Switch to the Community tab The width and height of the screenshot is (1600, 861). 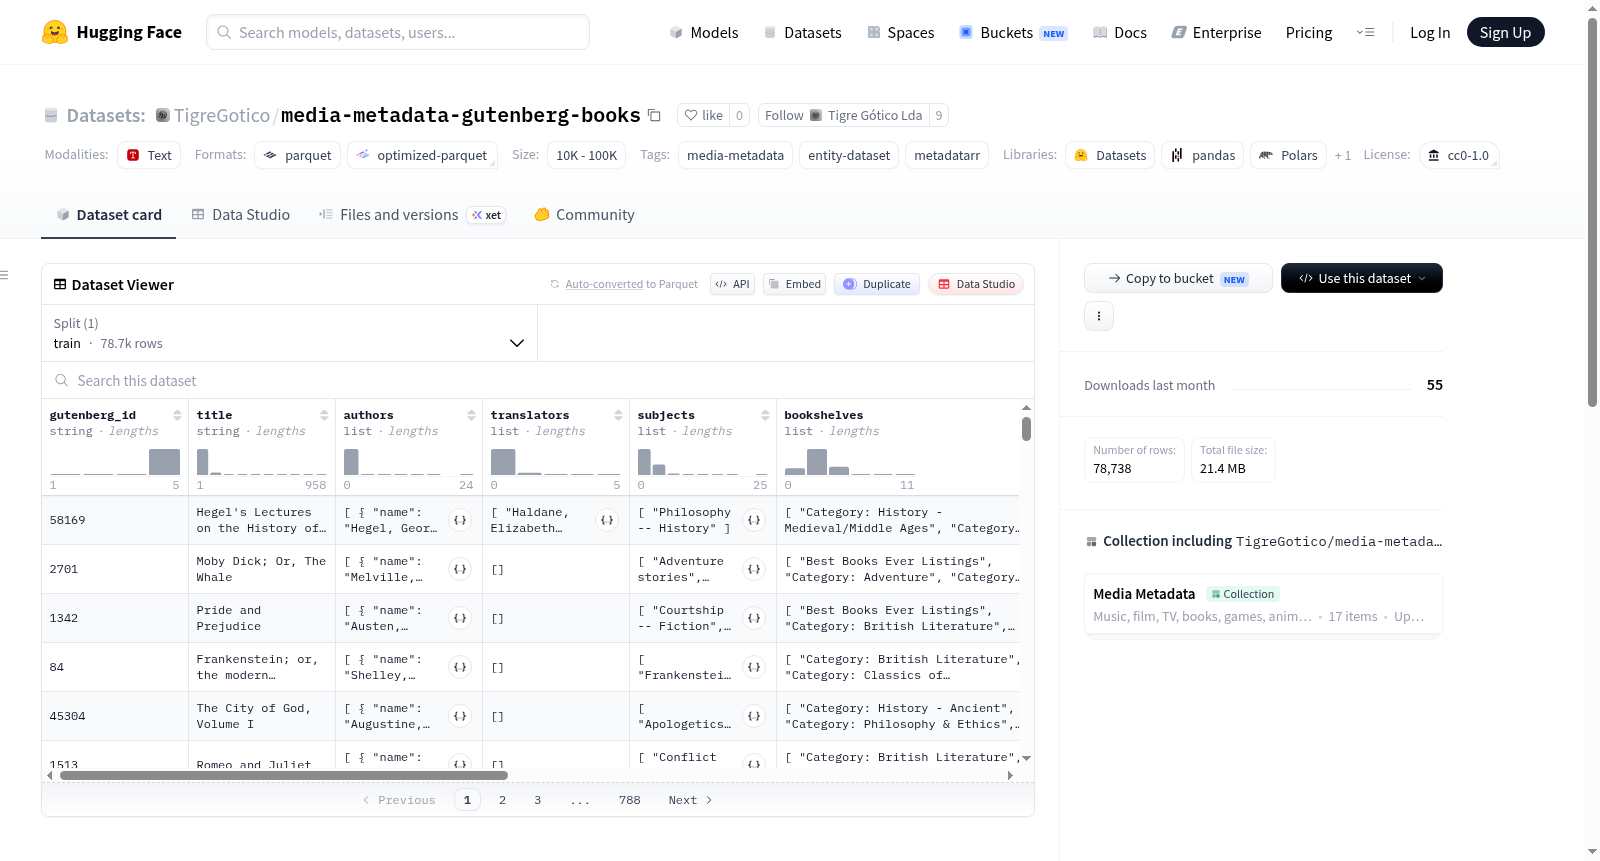pos(584,214)
